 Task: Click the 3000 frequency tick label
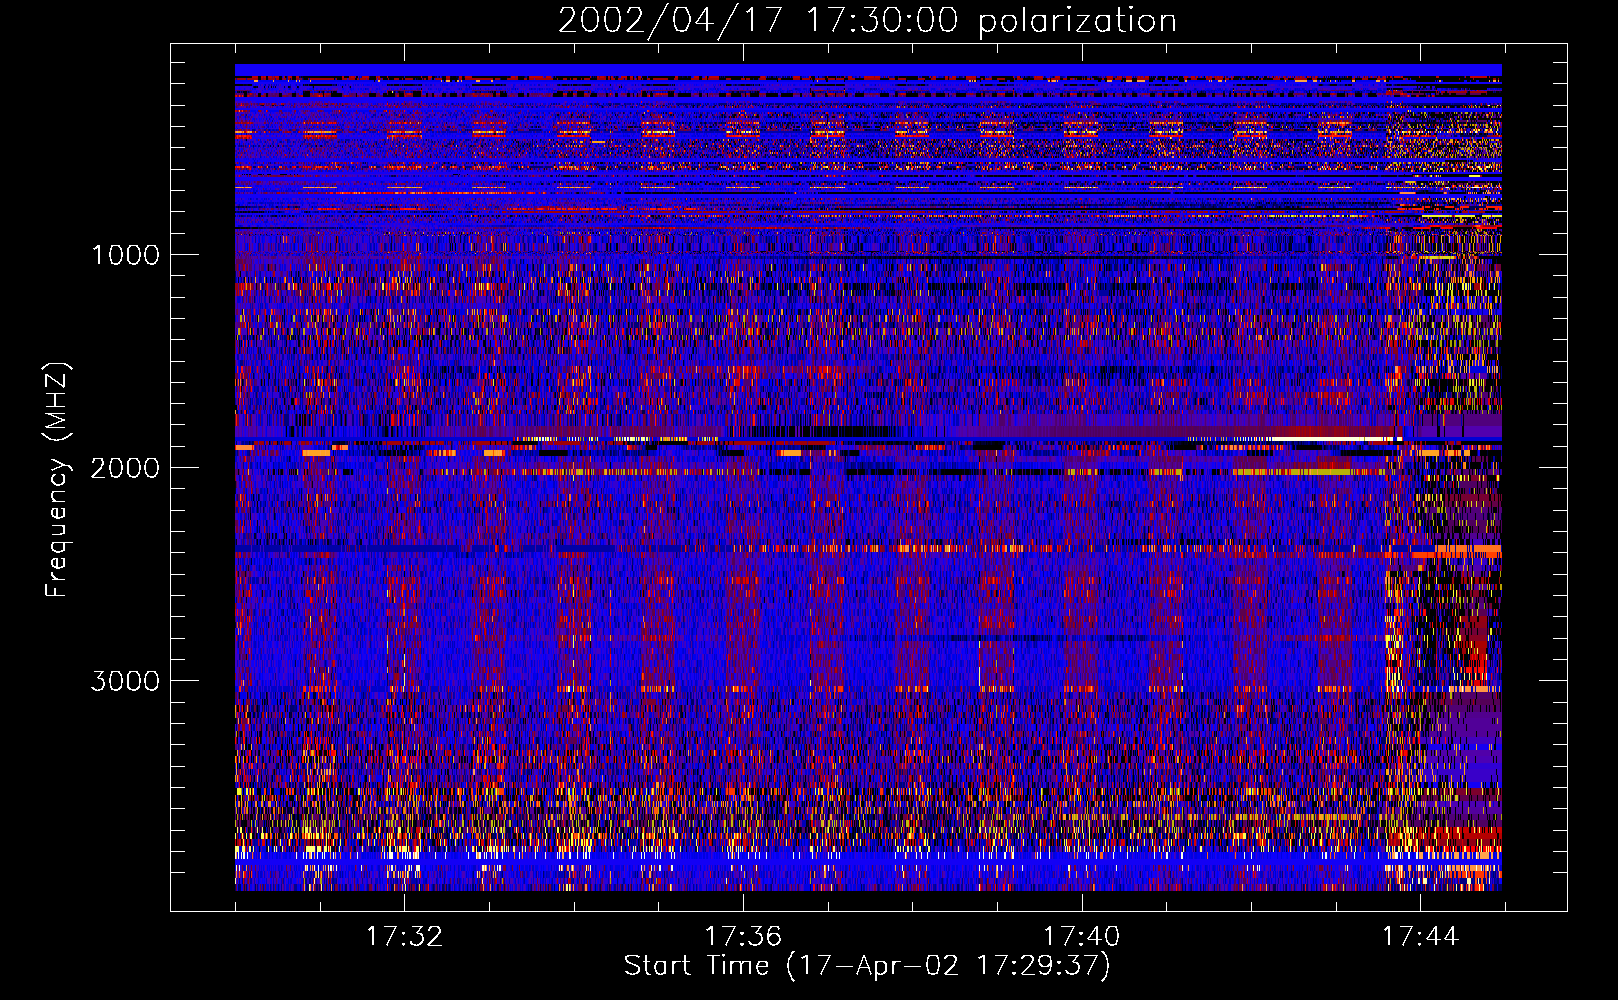pyautogui.click(x=125, y=681)
